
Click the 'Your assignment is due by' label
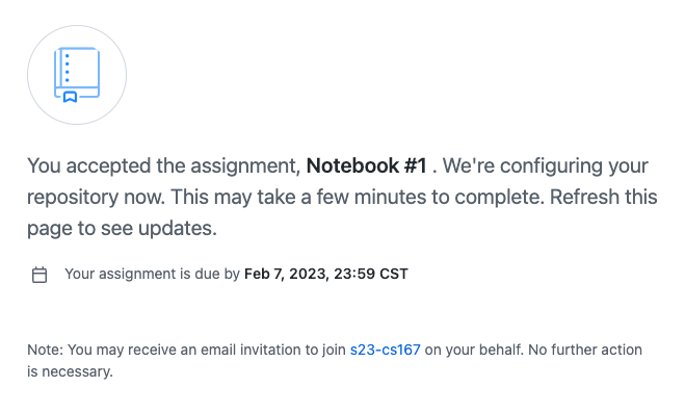tap(152, 274)
